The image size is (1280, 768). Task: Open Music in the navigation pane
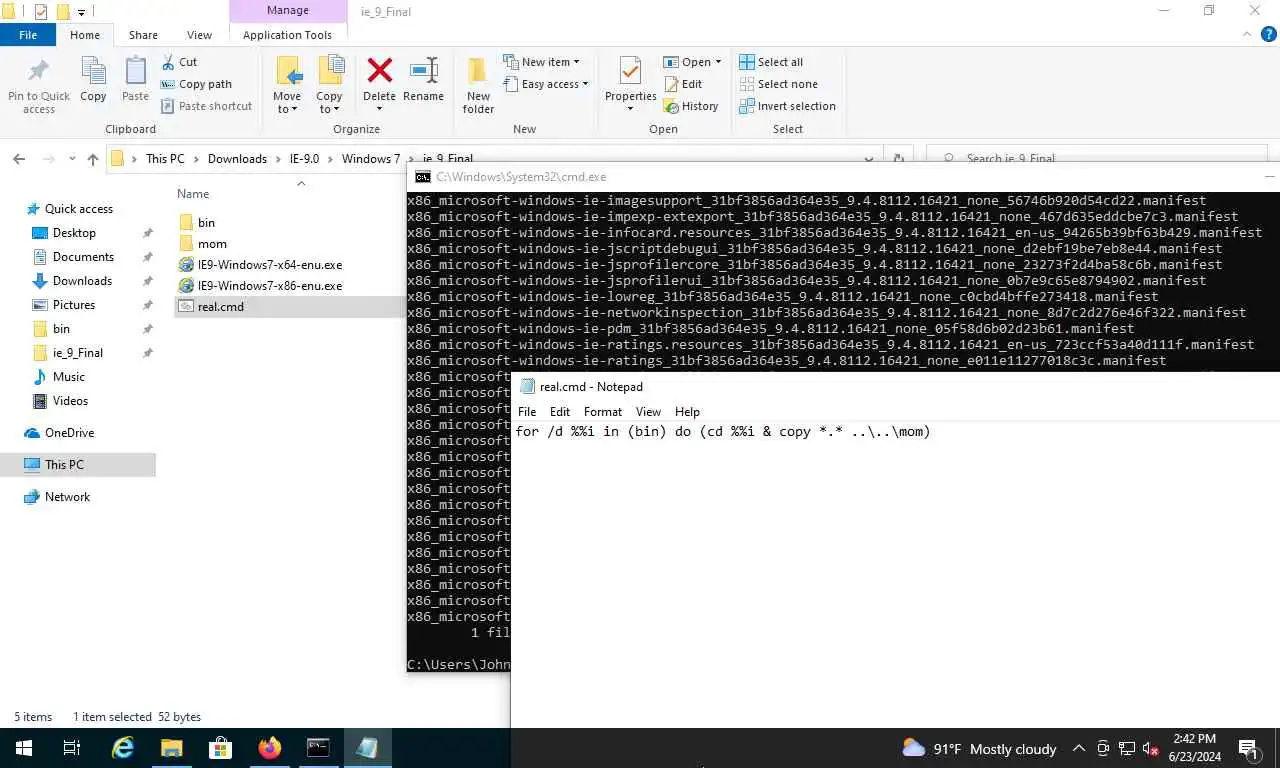pos(68,377)
